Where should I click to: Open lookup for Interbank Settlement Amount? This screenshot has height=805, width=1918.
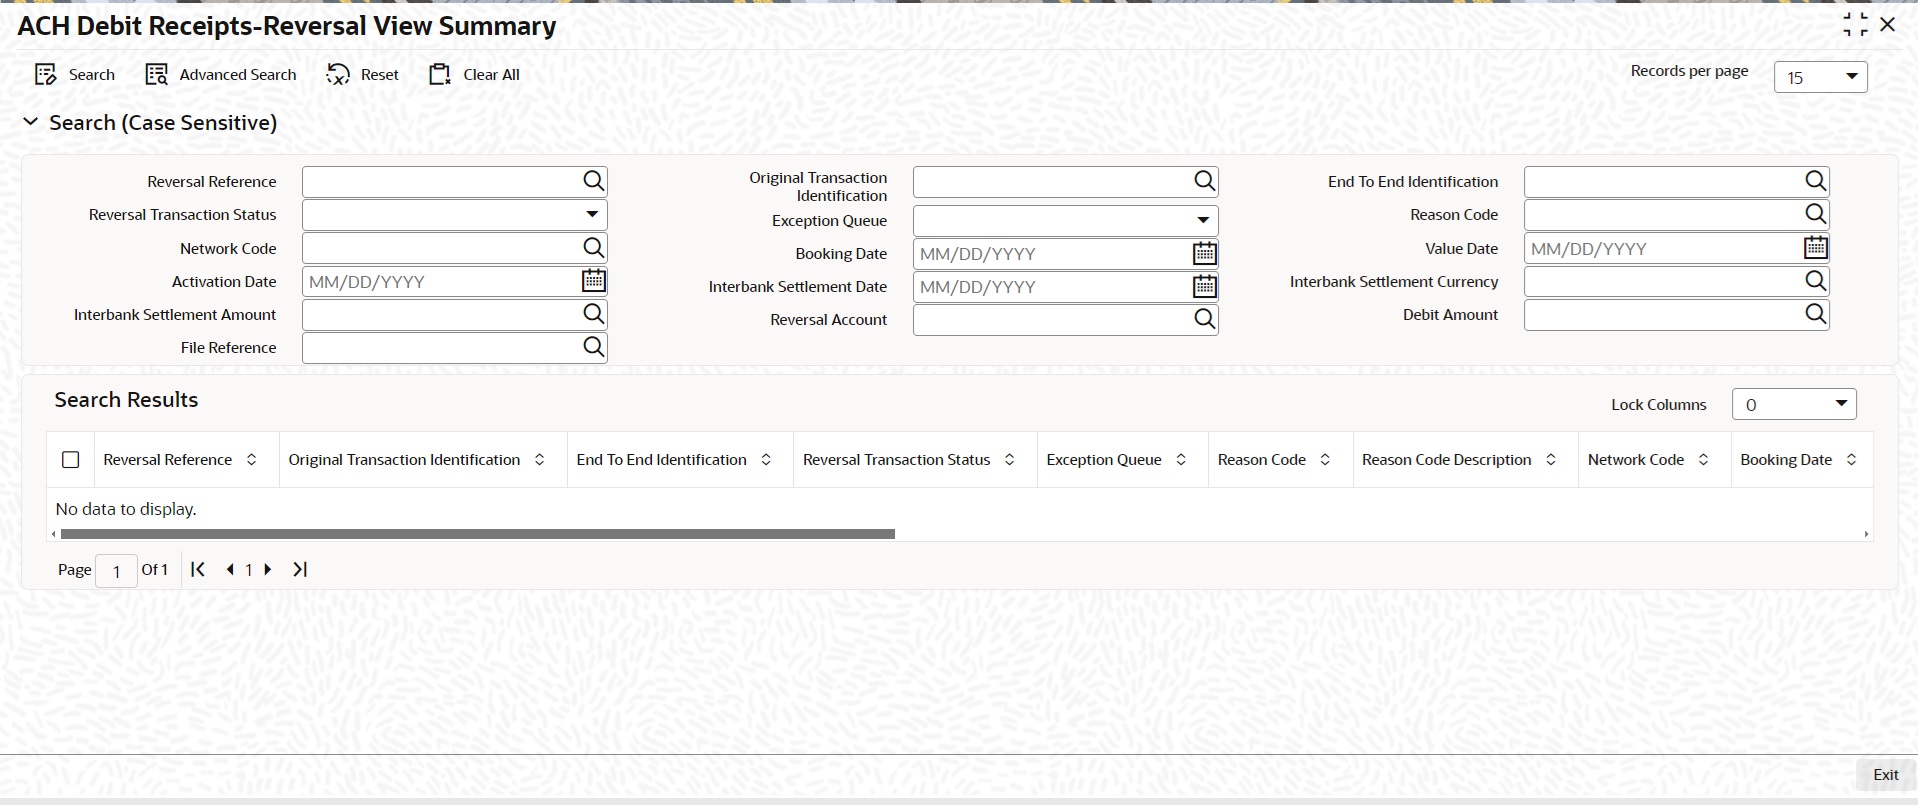(x=594, y=314)
